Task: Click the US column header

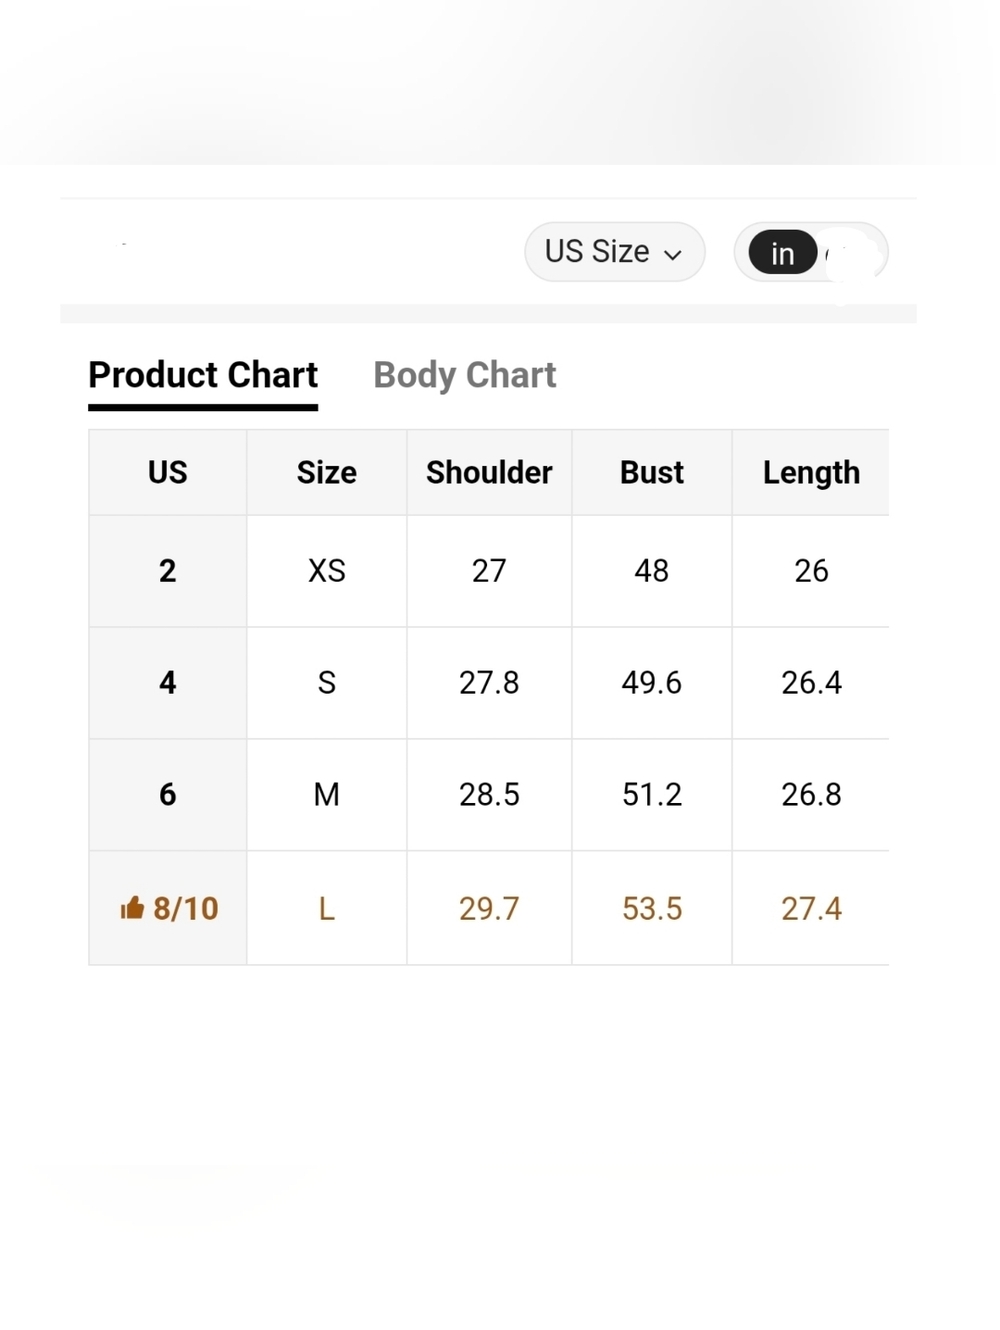Action: click(x=168, y=472)
